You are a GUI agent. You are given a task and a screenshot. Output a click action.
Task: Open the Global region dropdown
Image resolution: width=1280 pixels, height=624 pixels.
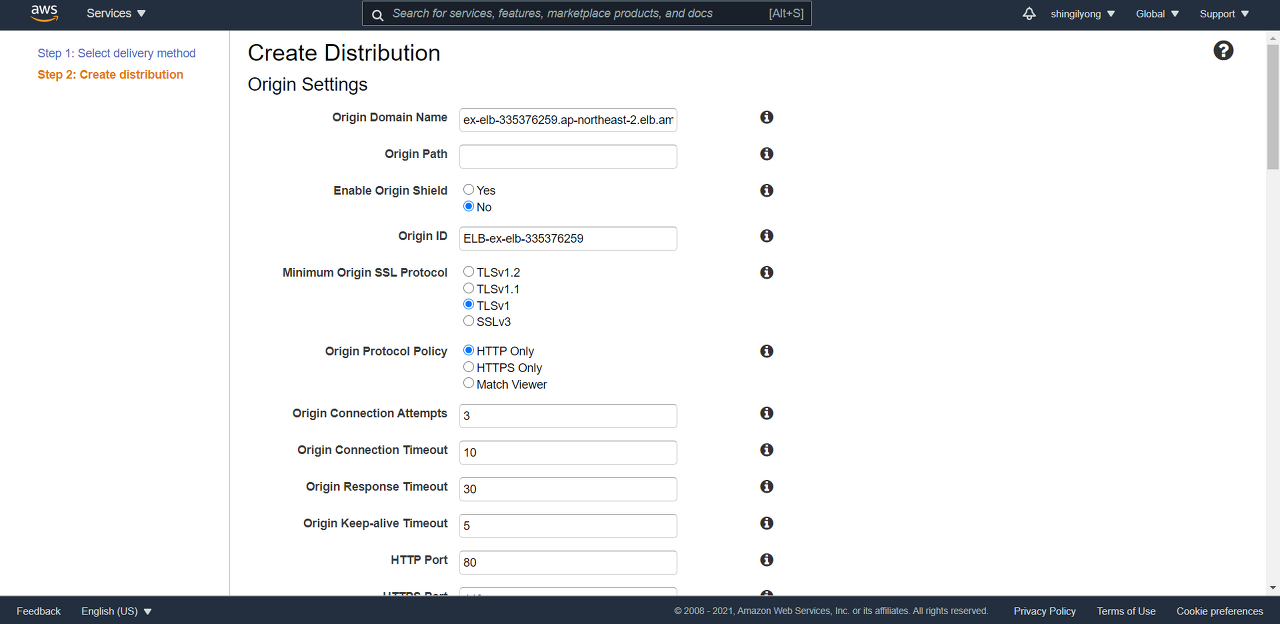[1158, 14]
